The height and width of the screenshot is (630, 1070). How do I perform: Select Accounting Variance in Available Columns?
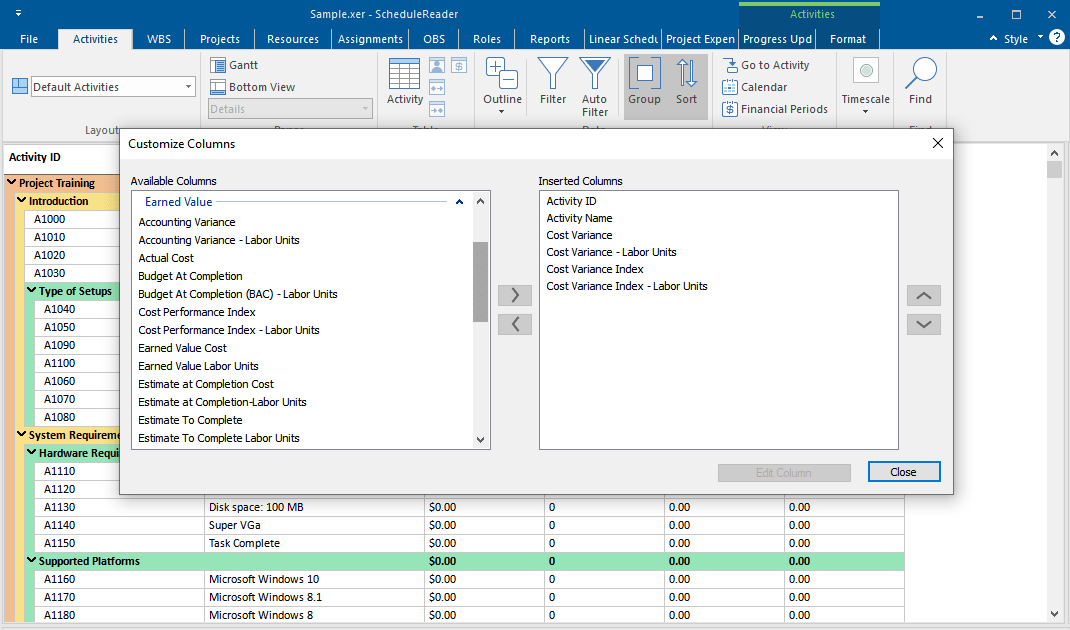187,222
